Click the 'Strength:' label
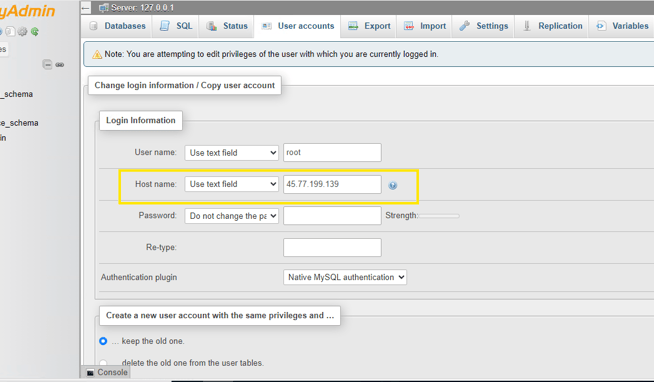654x382 pixels. [x=401, y=215]
